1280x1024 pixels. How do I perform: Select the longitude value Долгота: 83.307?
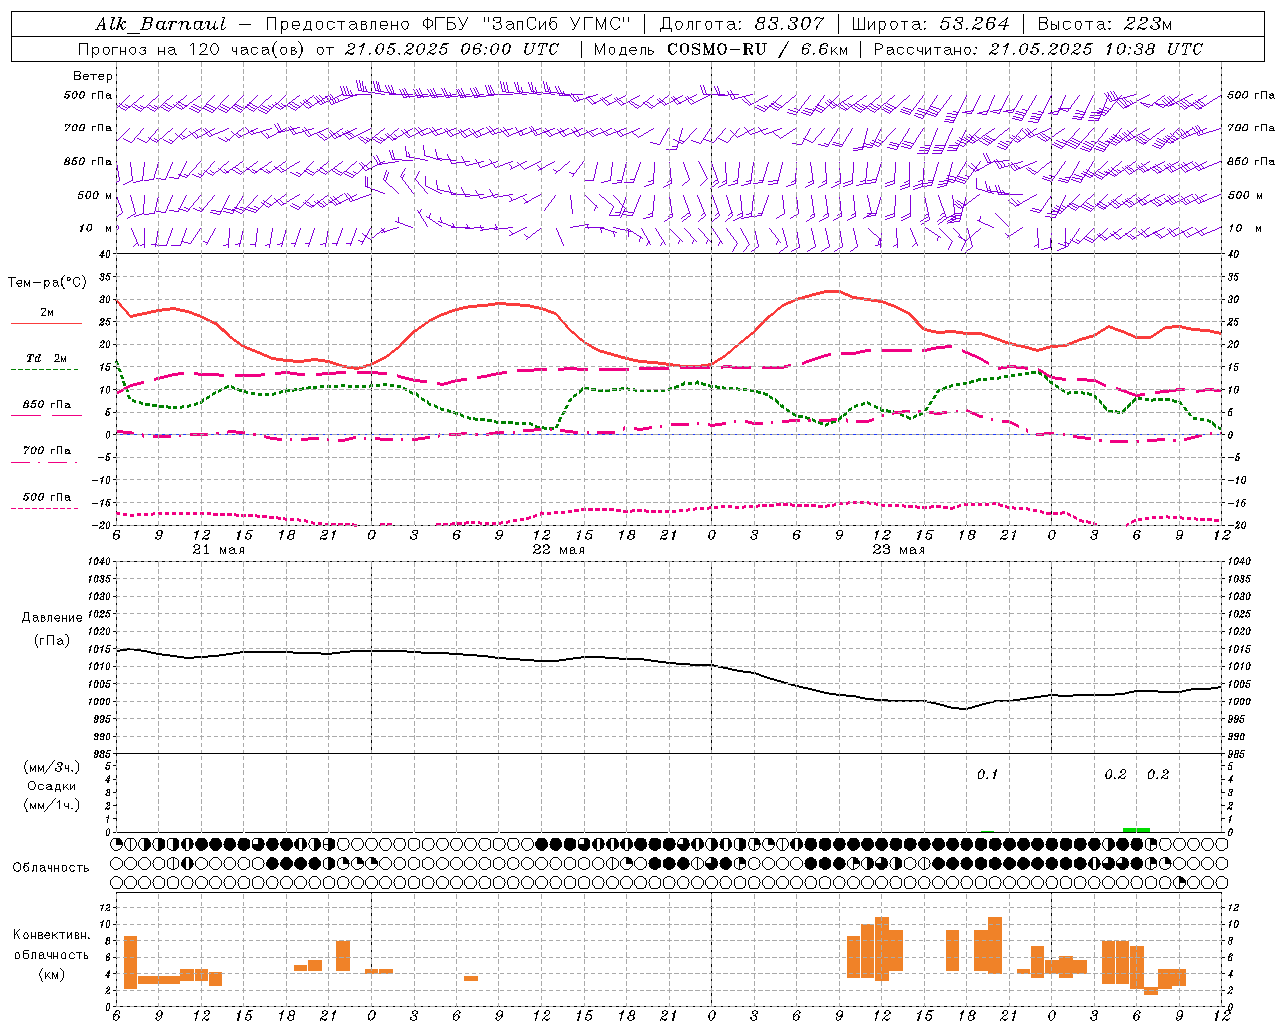pos(742,24)
